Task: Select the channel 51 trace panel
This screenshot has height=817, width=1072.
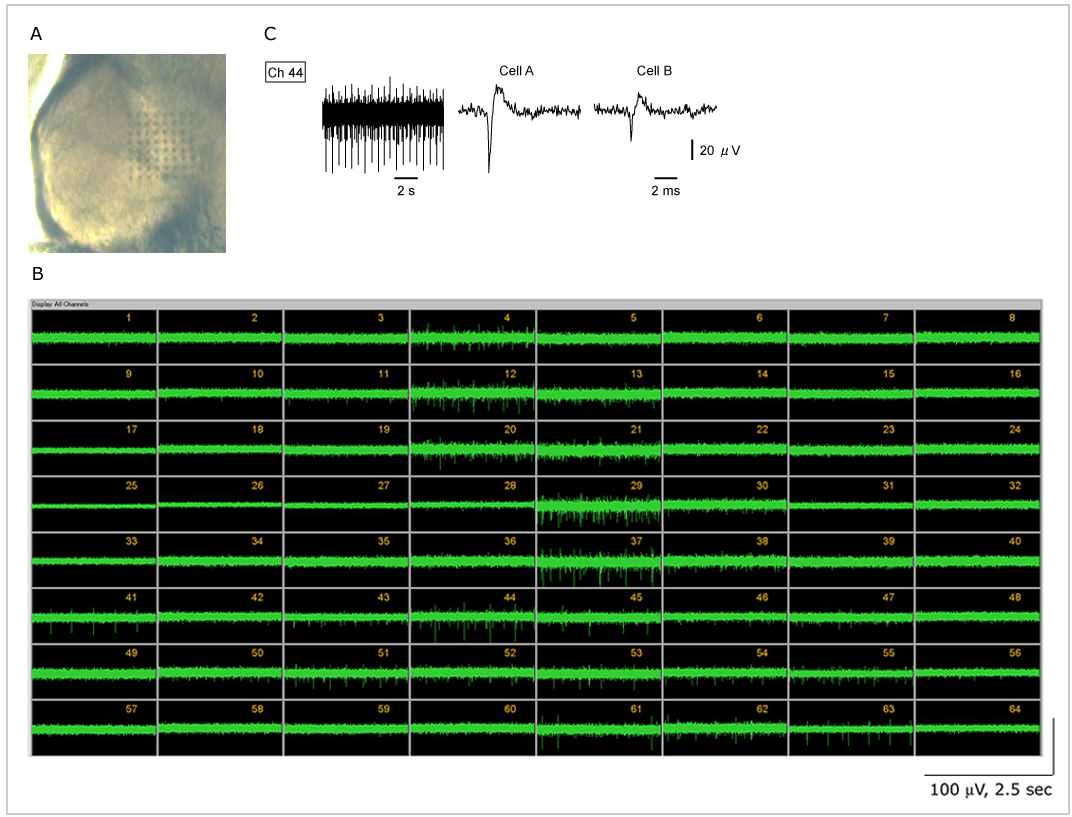Action: [346, 672]
